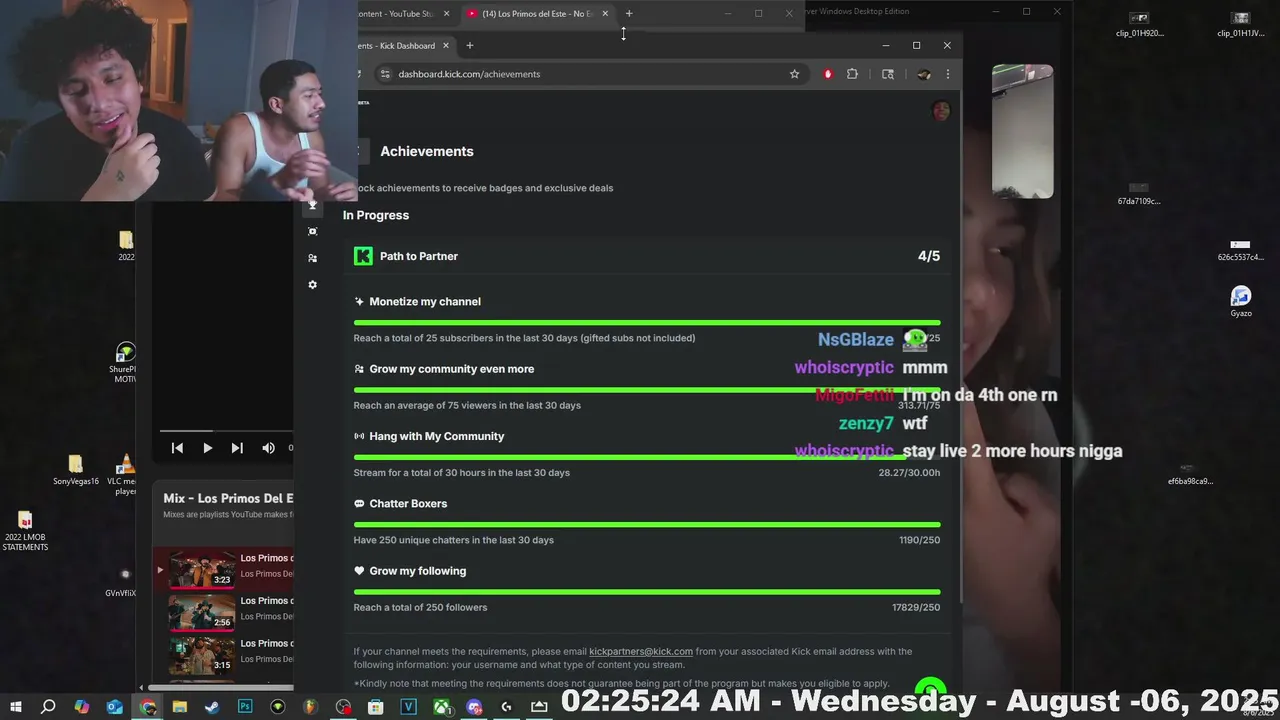Play the video in the YouTube player
The height and width of the screenshot is (720, 1280).
click(x=207, y=448)
